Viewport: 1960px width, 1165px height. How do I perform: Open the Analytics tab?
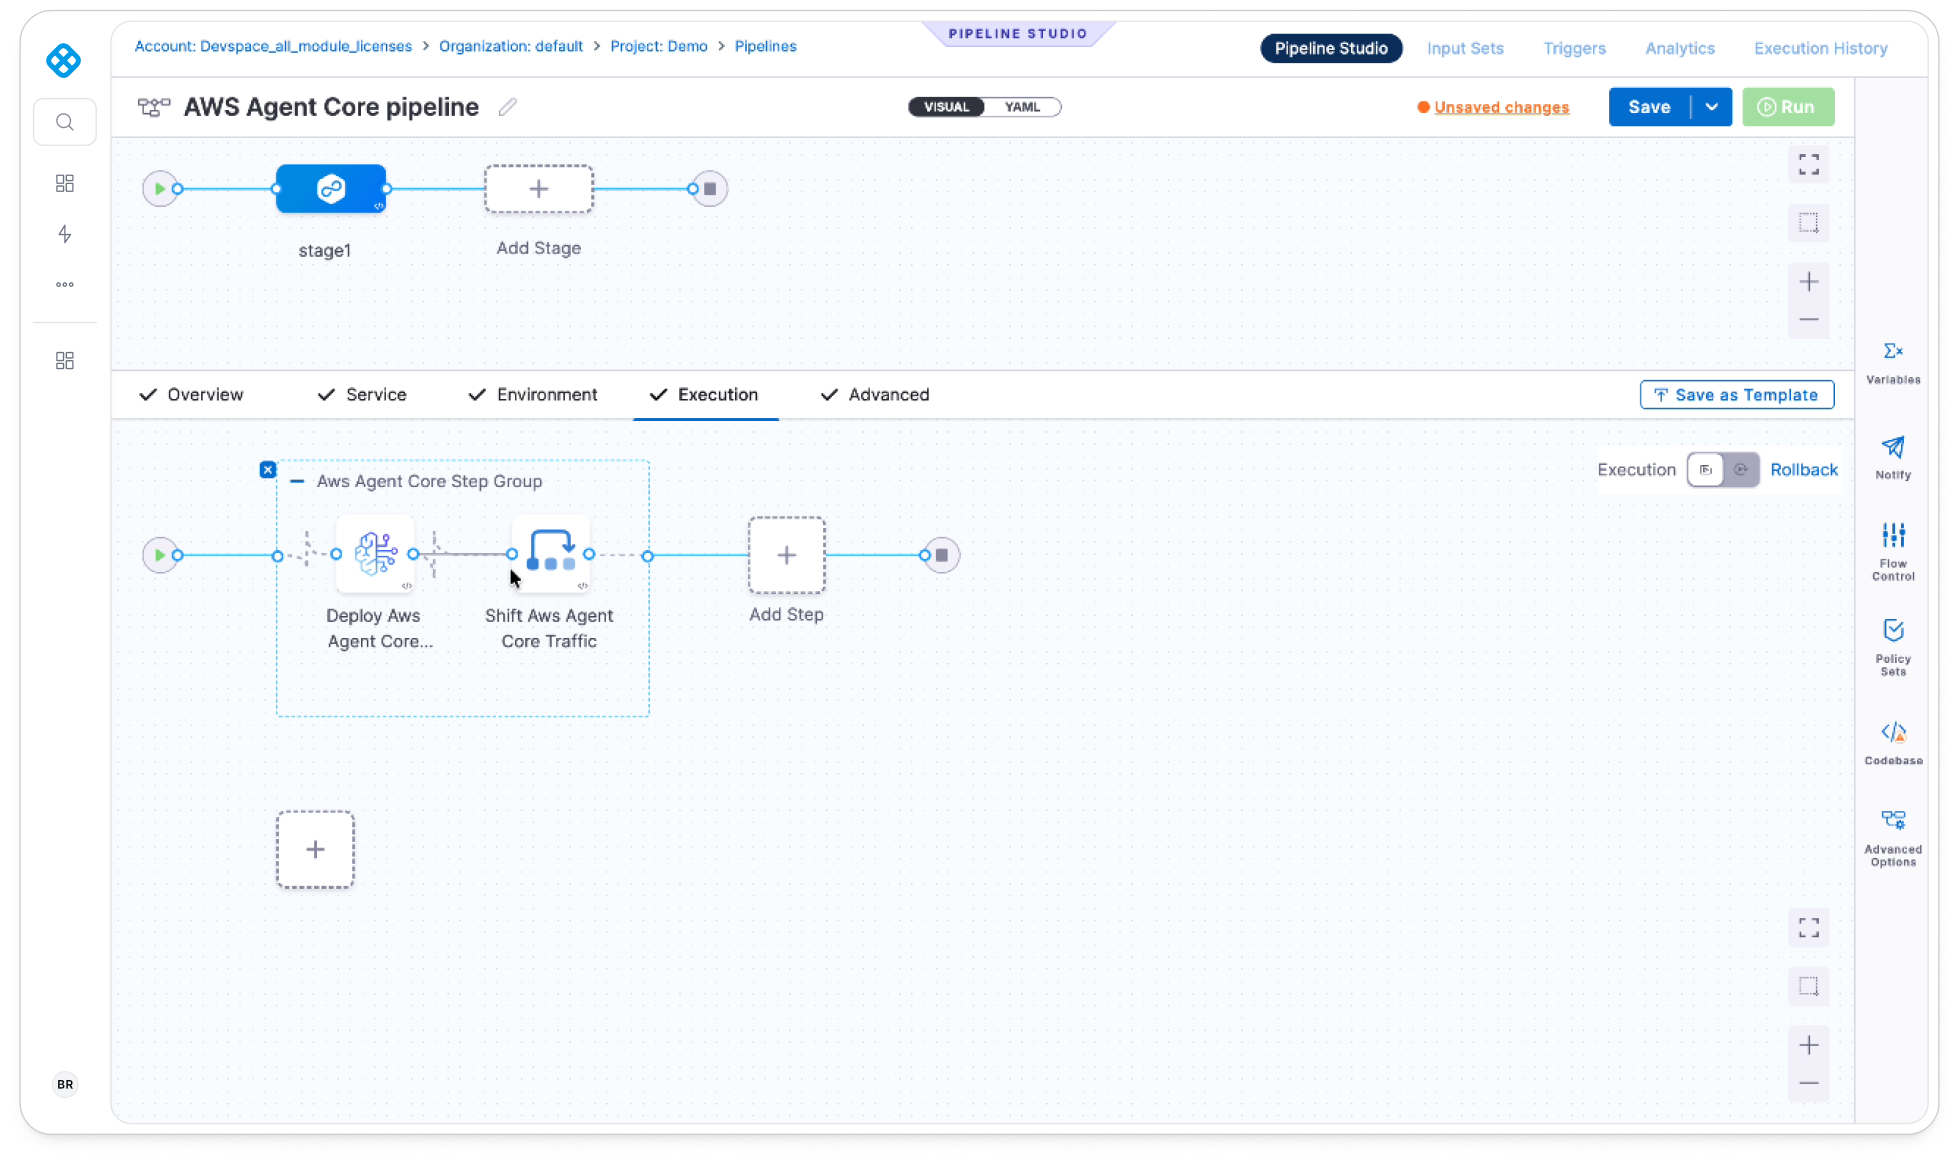pos(1680,48)
